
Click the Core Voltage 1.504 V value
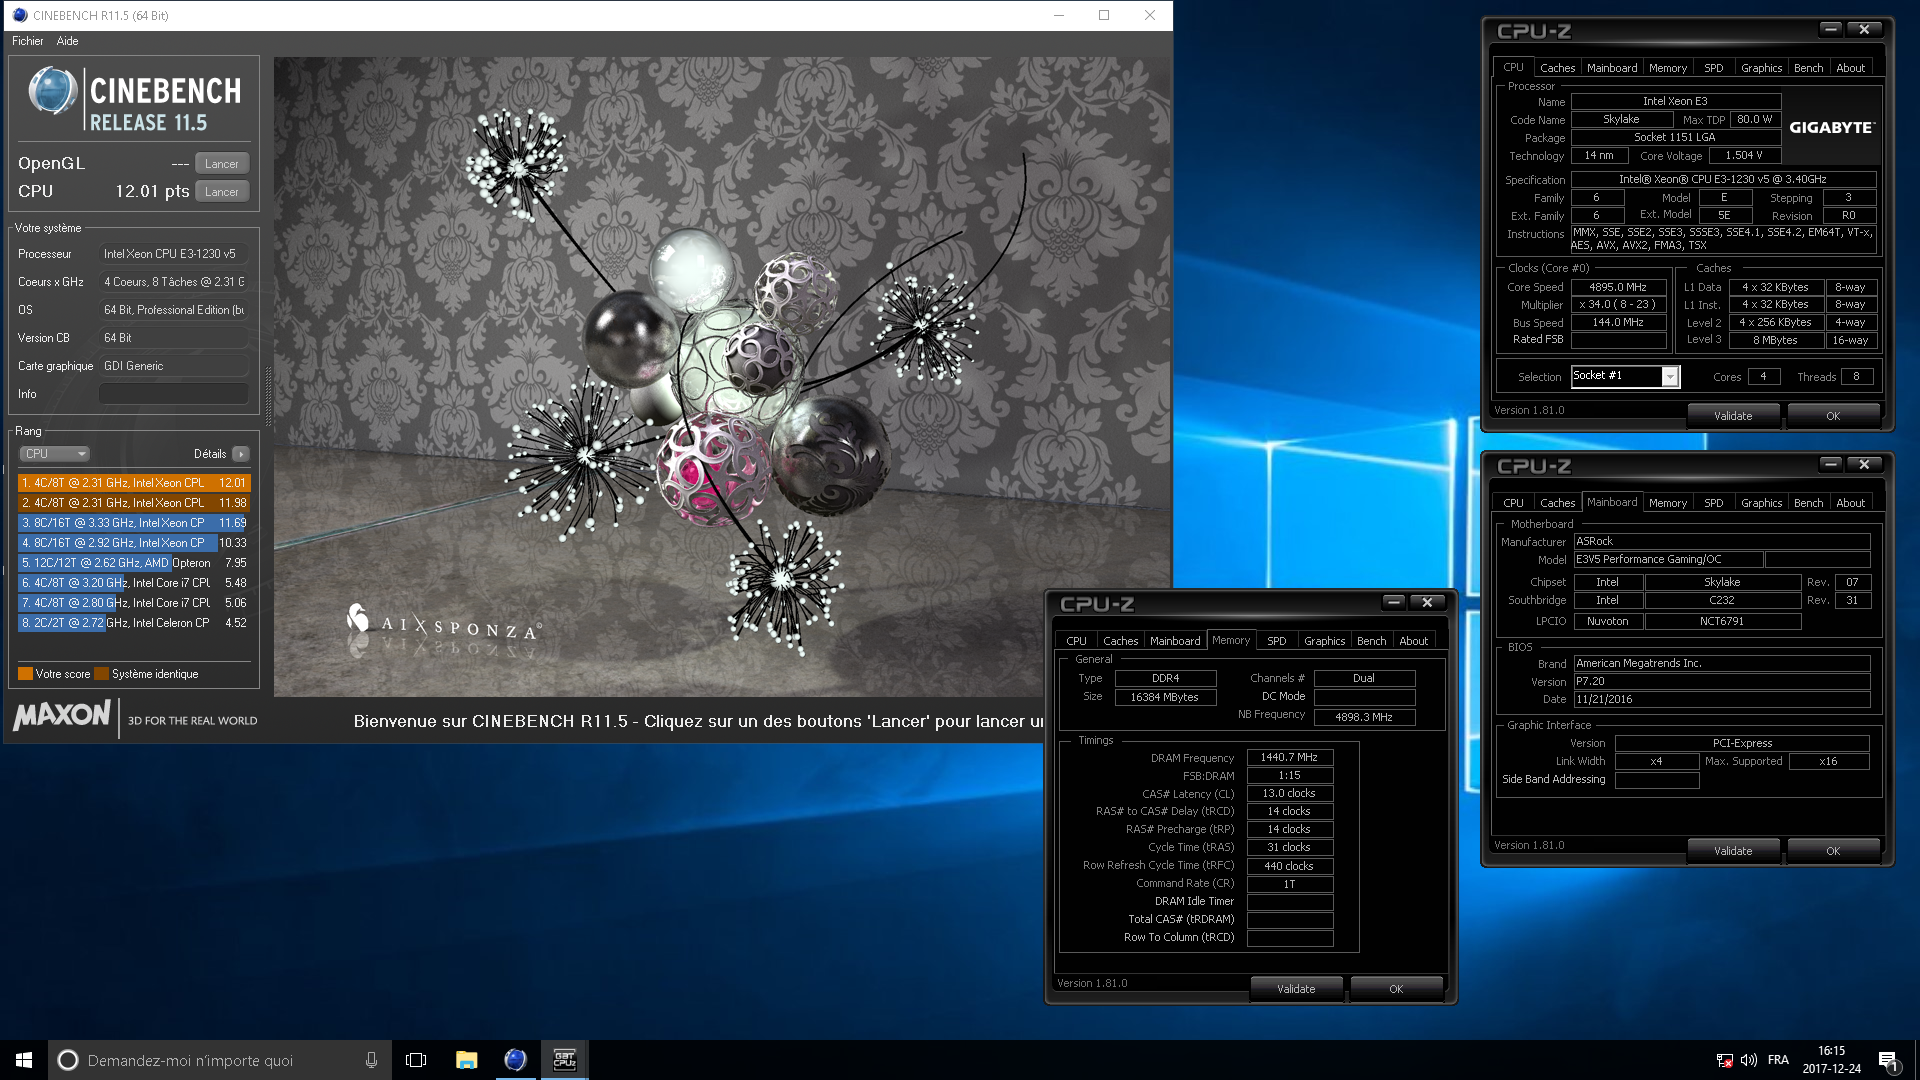1744,156
